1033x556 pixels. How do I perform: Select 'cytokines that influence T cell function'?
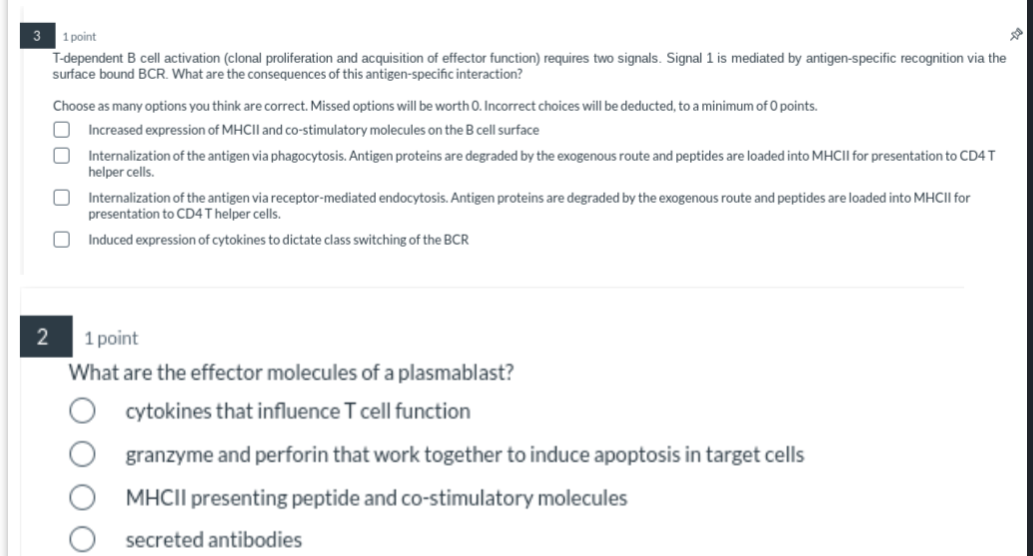tap(82, 410)
